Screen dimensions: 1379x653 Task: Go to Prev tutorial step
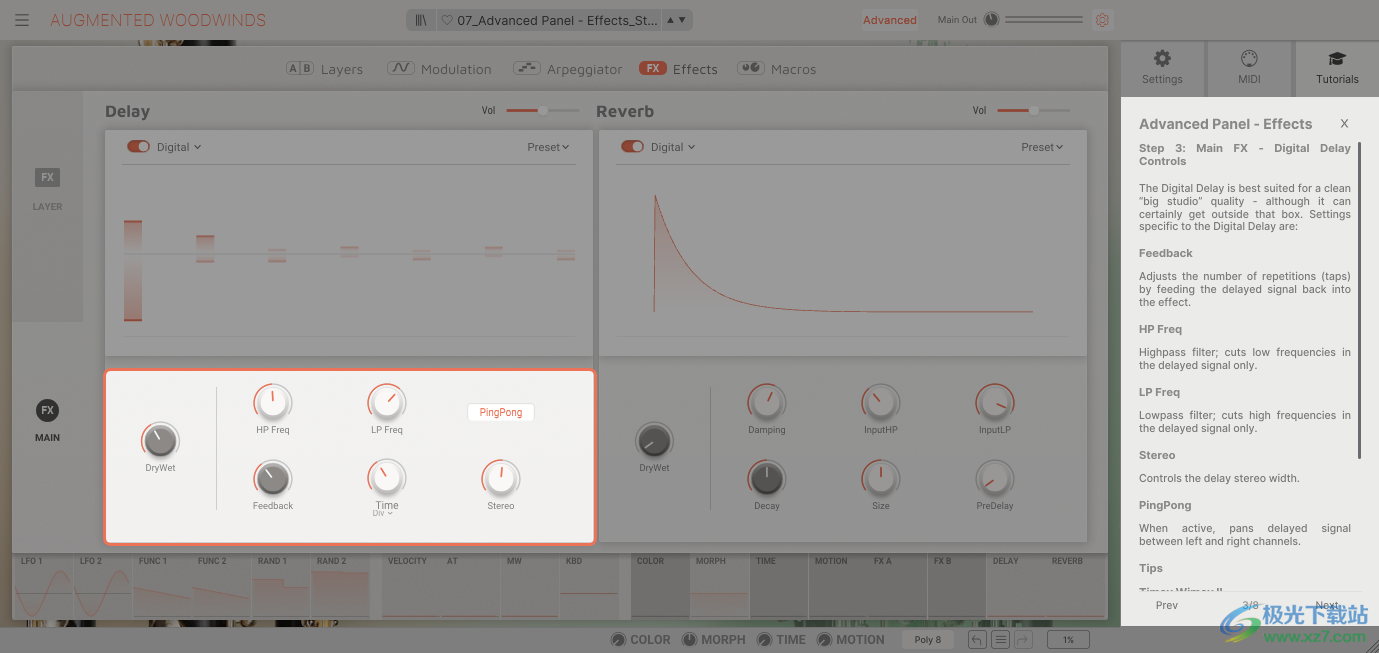click(x=1166, y=605)
